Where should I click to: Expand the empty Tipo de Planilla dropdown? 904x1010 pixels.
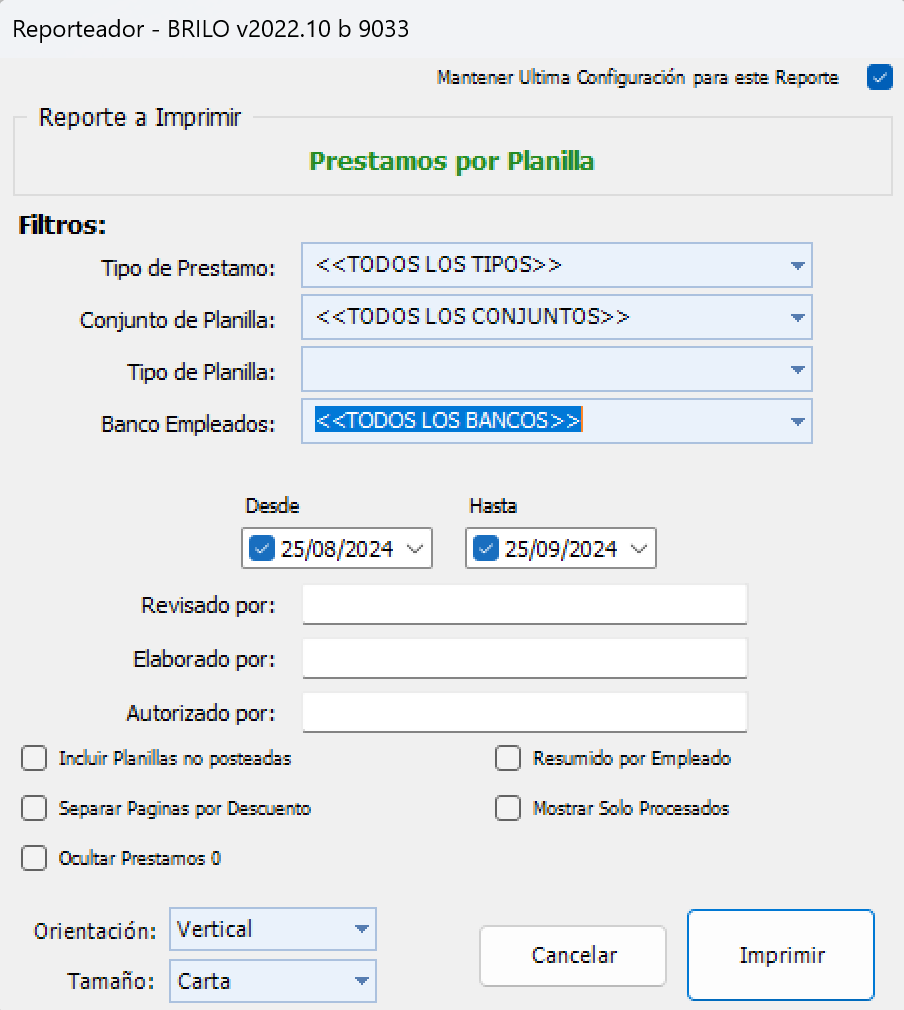pos(797,369)
